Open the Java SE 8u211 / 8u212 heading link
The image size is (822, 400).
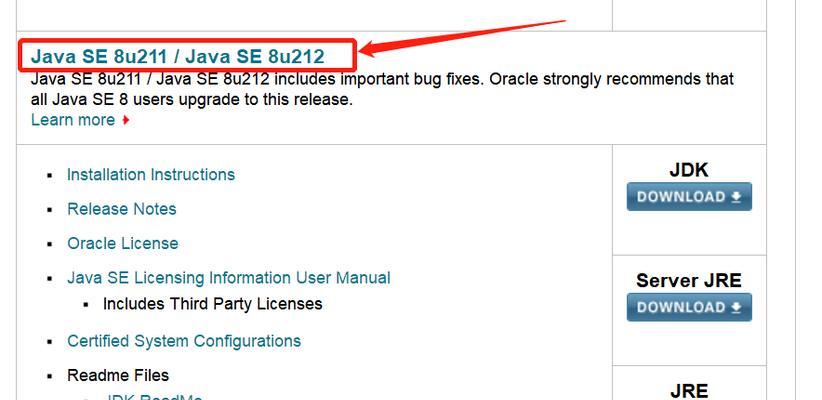pyautogui.click(x=178, y=56)
